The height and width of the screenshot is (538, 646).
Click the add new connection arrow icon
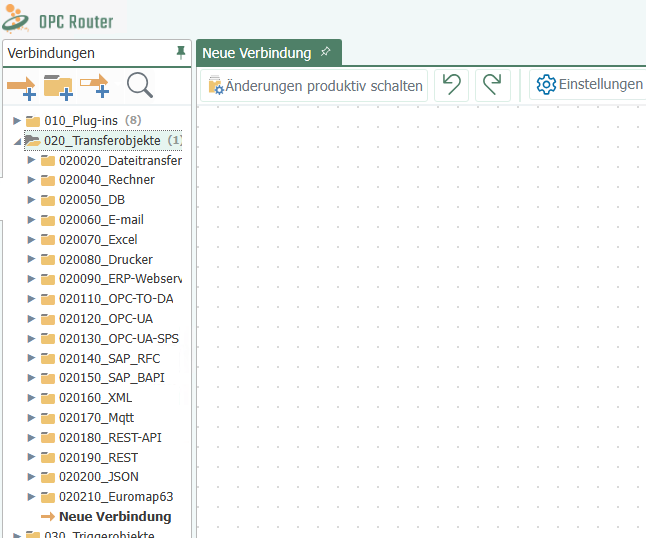pos(21,87)
